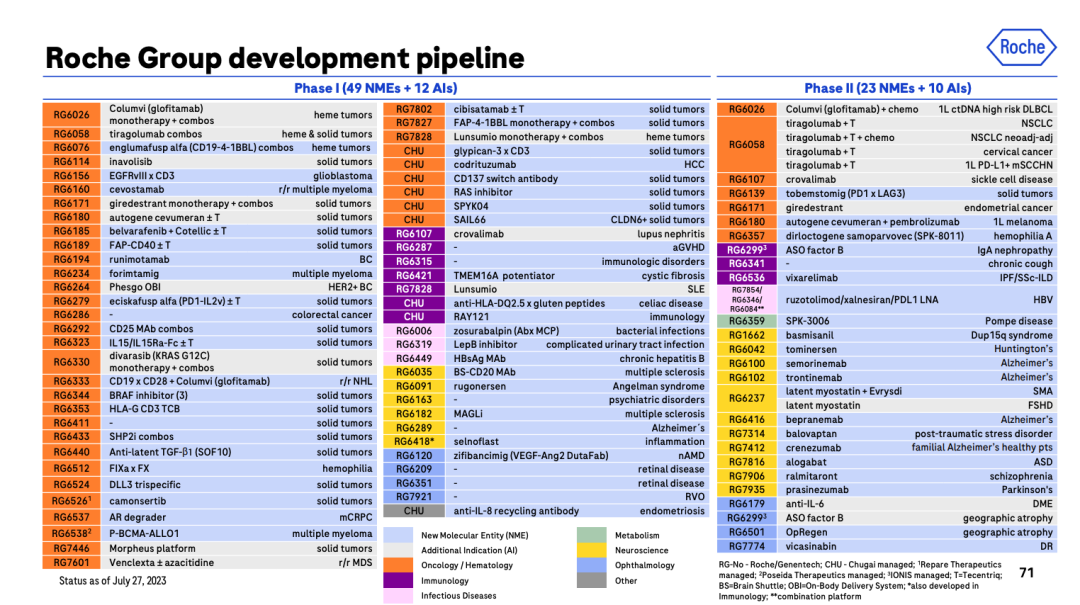Image resolution: width=1080 pixels, height=605 pixels.
Task: Click the RG6194 code cell
Action: pos(72,260)
